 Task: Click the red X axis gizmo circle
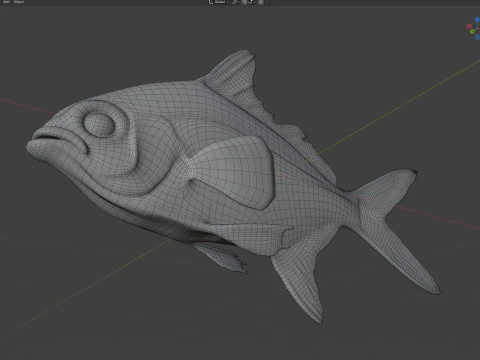point(469,26)
